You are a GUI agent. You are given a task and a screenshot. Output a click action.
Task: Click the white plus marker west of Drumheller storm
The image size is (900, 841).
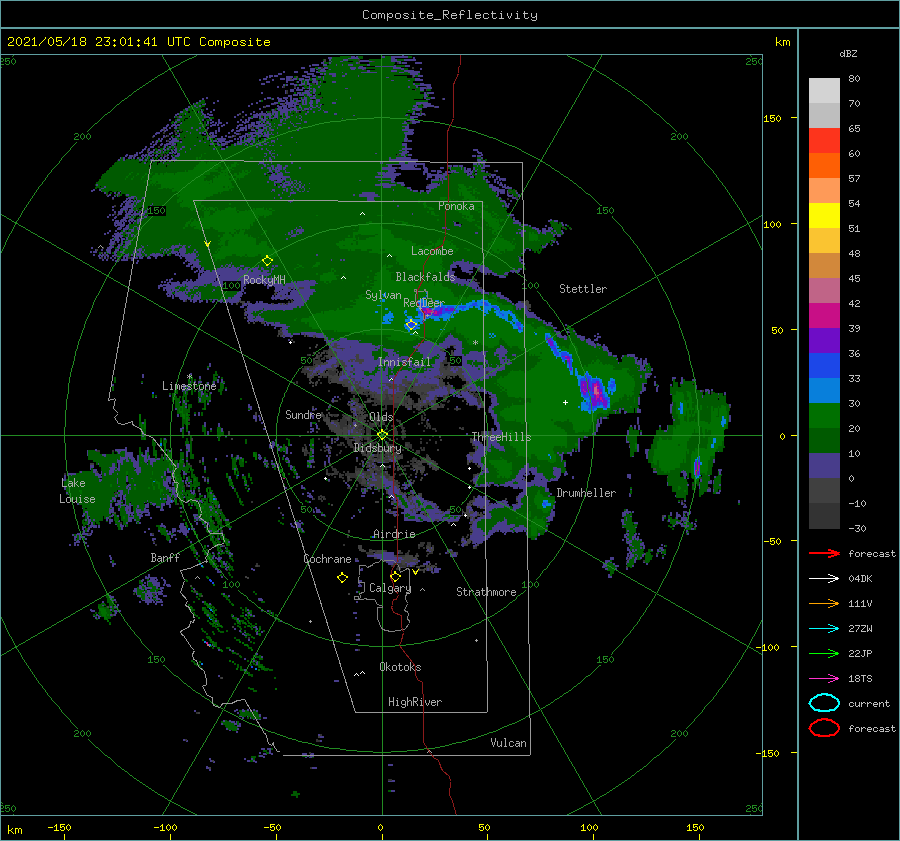pos(565,402)
